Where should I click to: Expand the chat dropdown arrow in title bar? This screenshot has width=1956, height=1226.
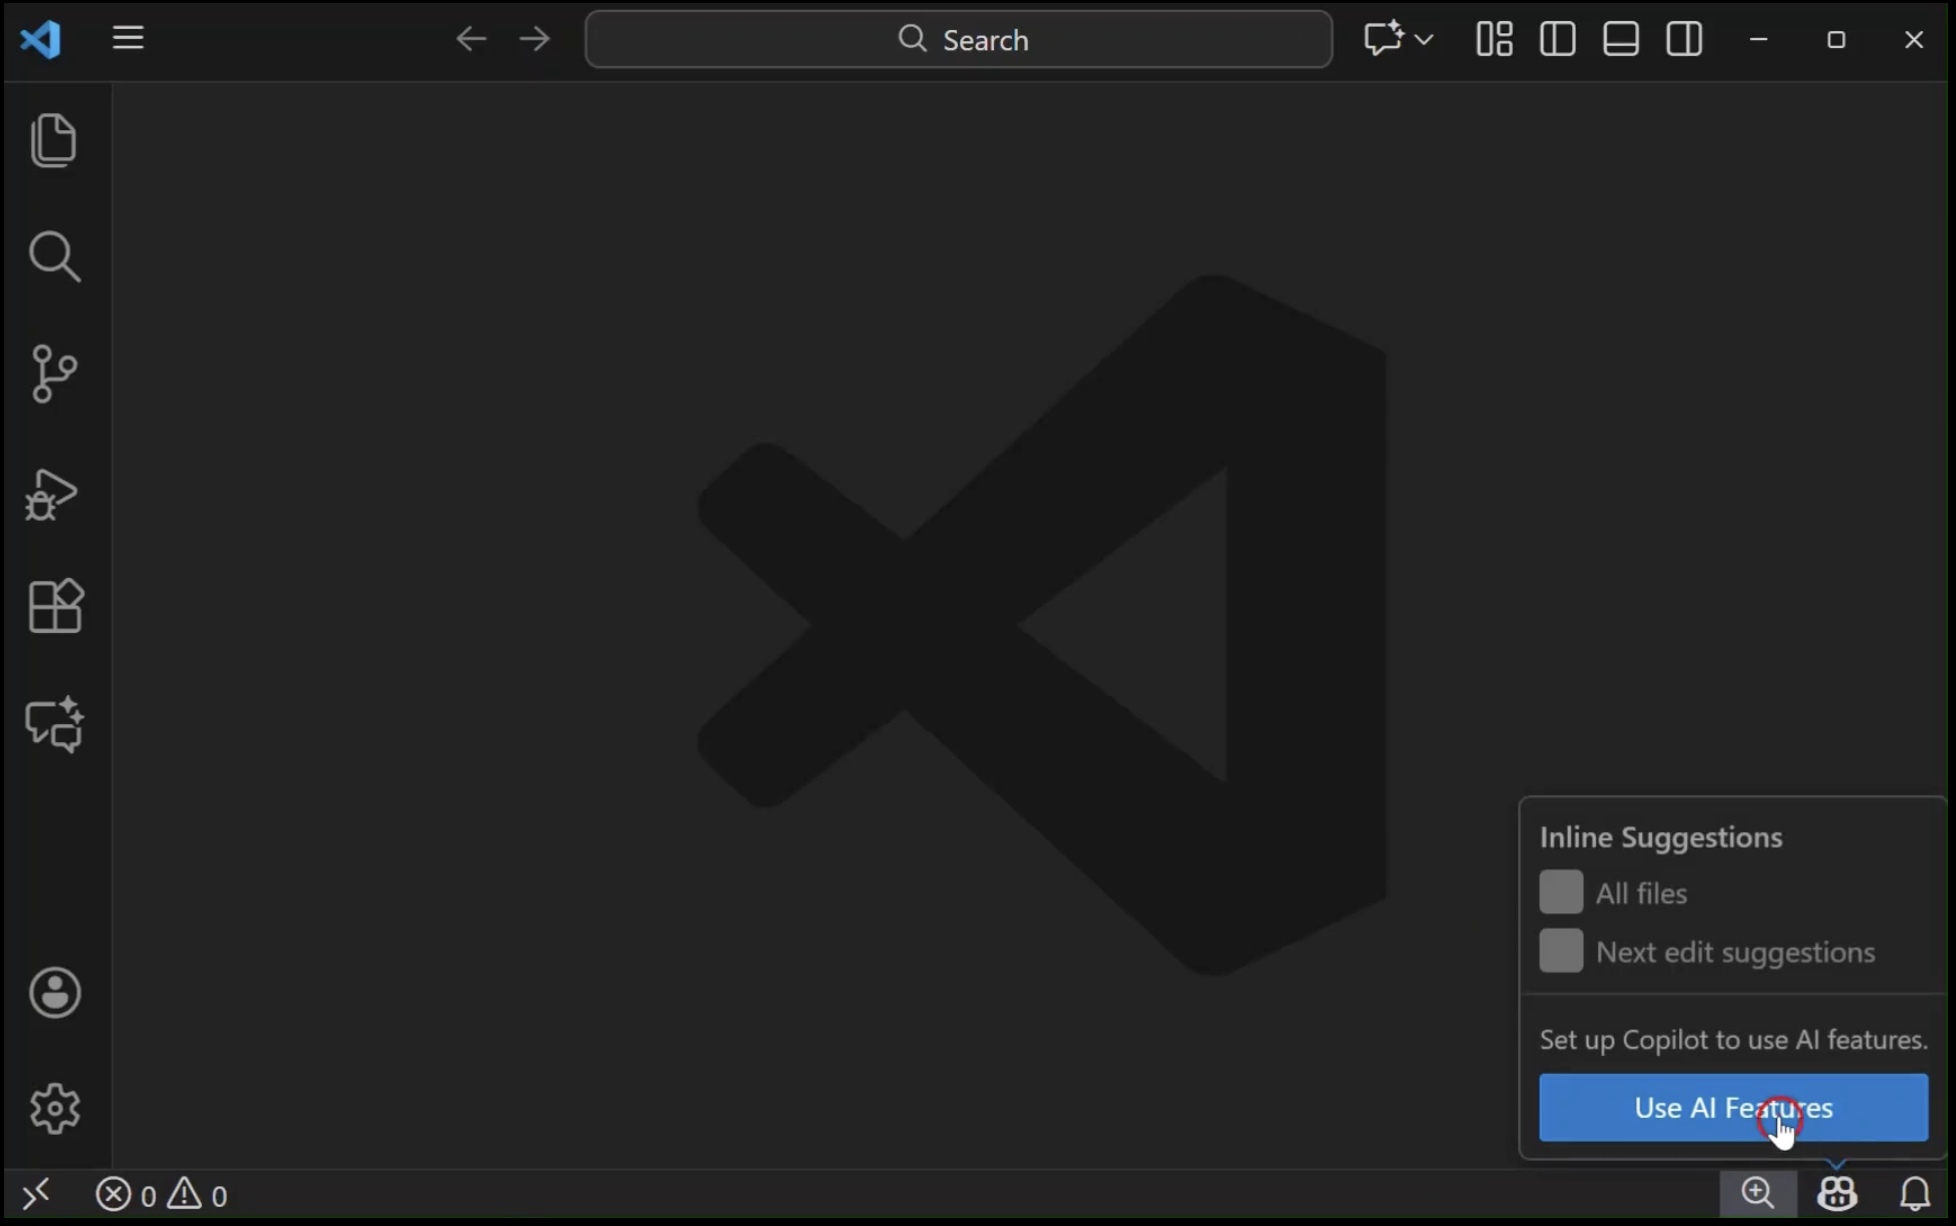(x=1424, y=39)
